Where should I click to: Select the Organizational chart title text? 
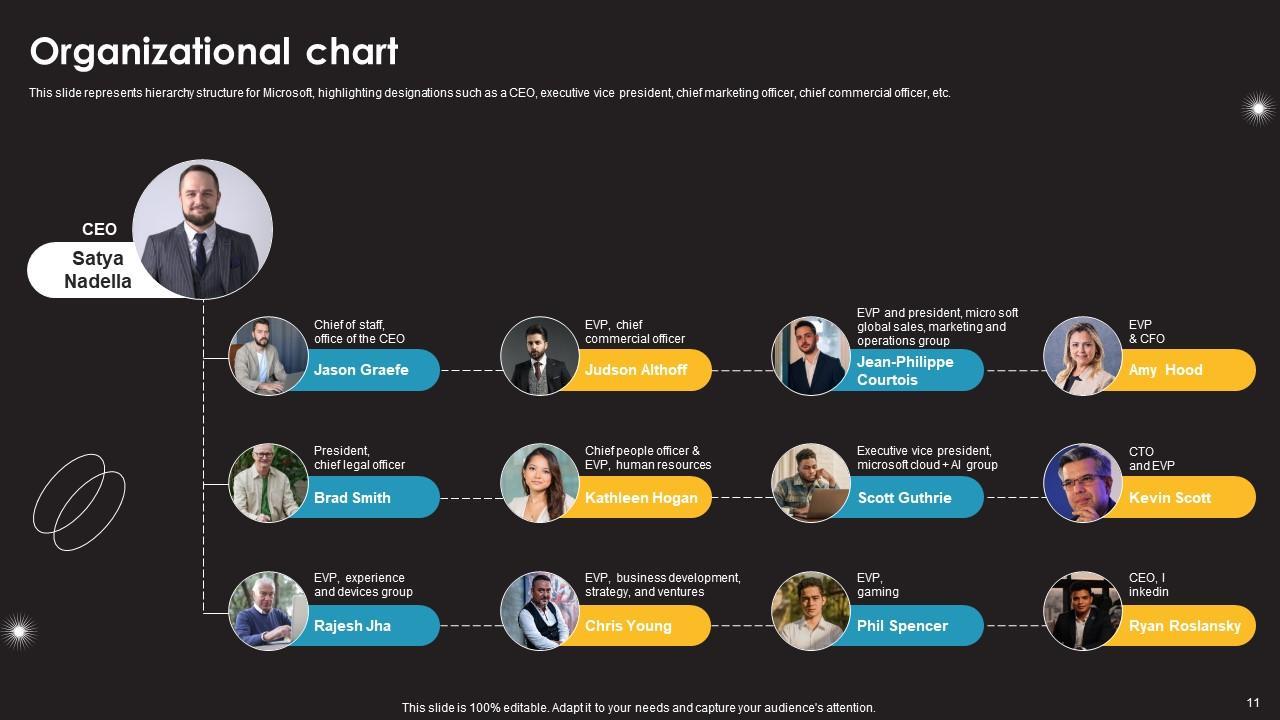[214, 51]
